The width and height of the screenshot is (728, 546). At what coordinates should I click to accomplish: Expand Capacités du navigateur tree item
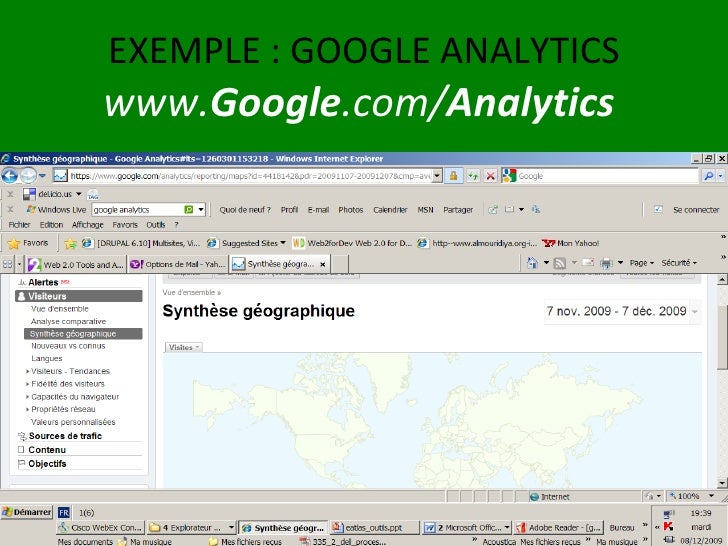(x=27, y=397)
